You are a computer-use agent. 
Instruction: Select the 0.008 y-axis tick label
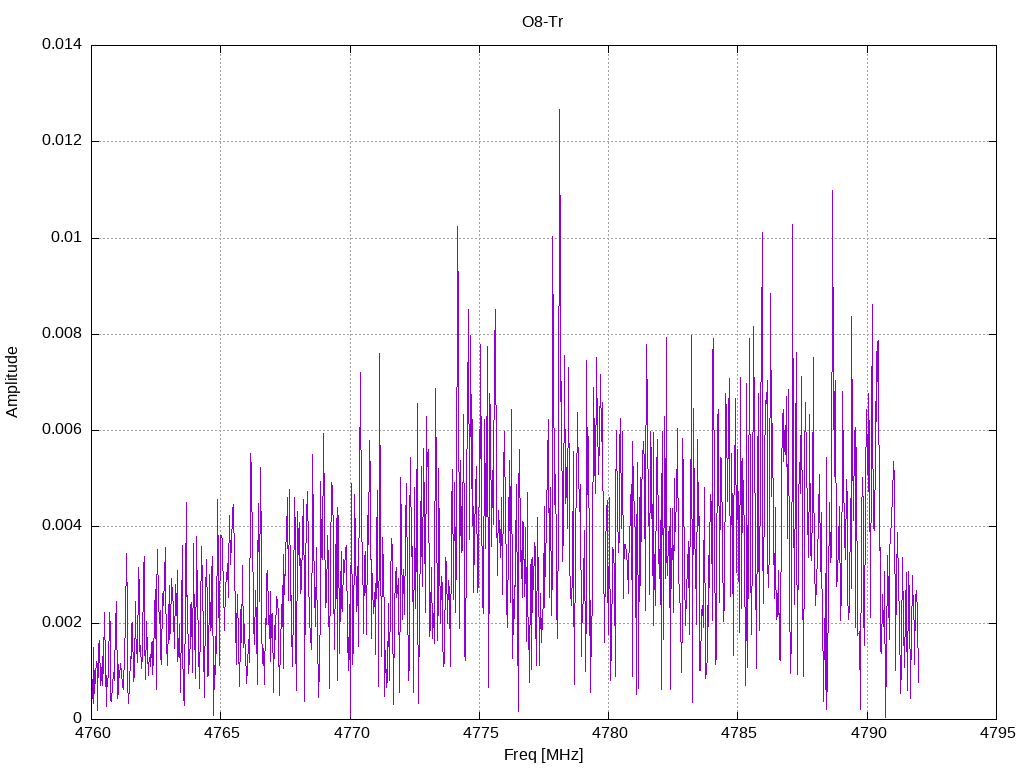click(62, 334)
